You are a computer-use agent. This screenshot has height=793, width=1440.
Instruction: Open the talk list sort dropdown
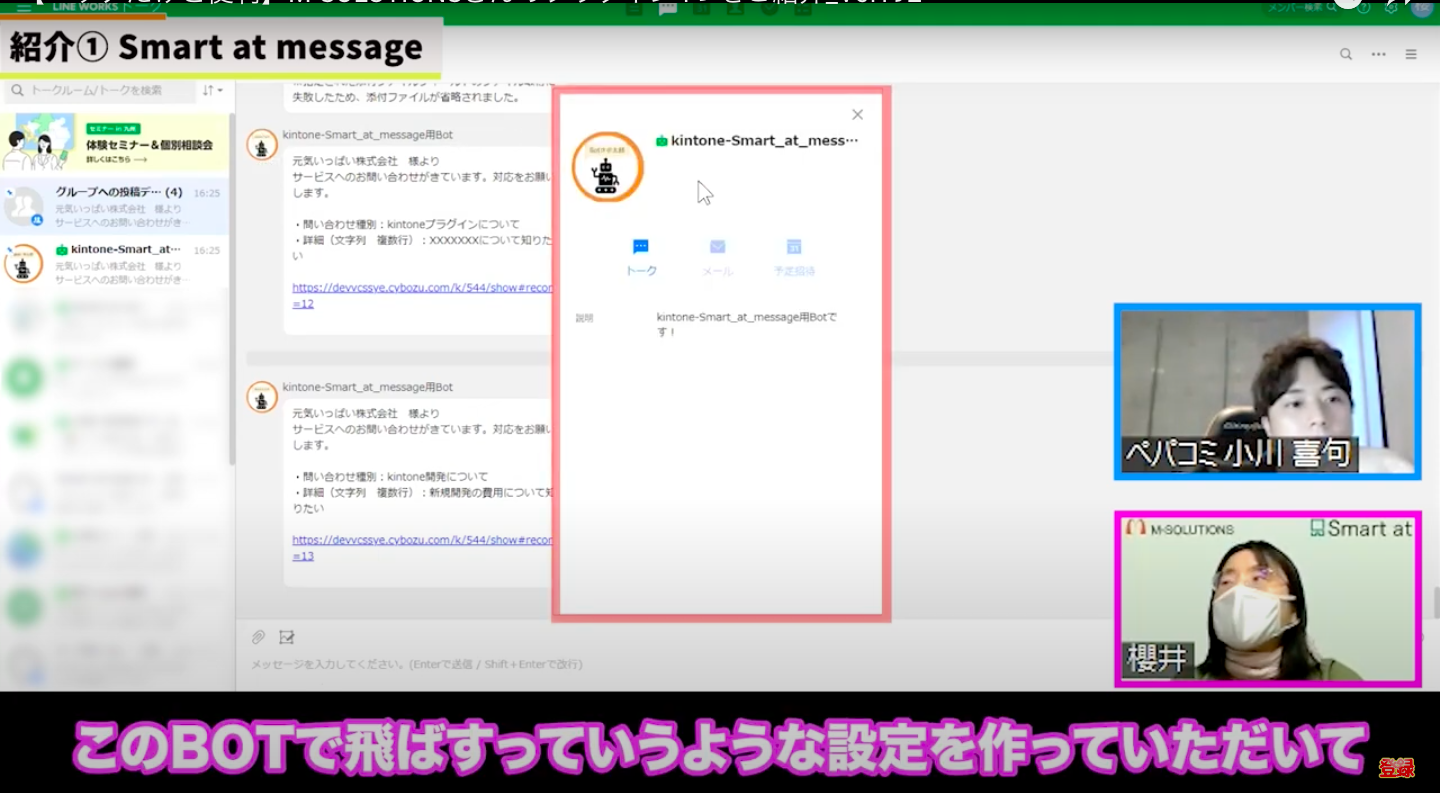point(212,90)
